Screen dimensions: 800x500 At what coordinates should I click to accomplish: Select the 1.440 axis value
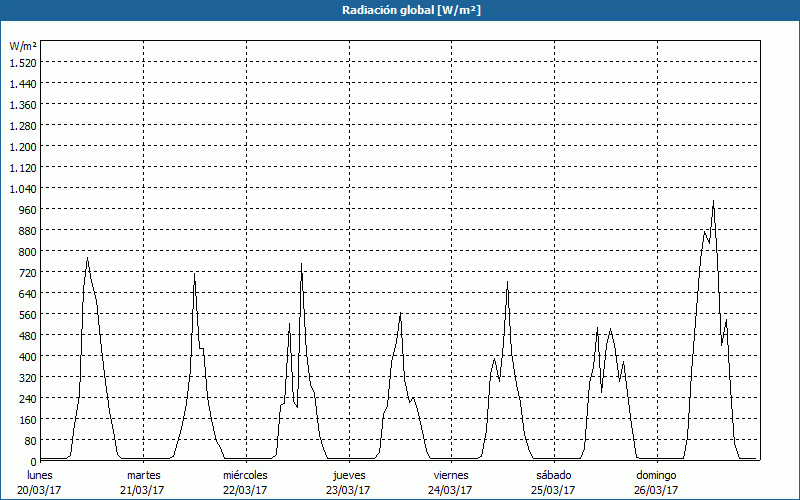(23, 84)
